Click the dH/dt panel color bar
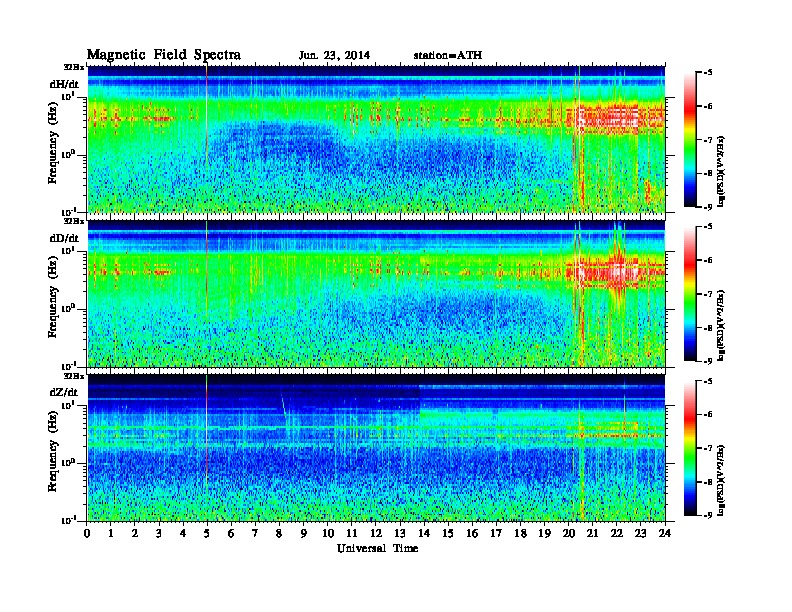The image size is (792, 612). (x=690, y=140)
